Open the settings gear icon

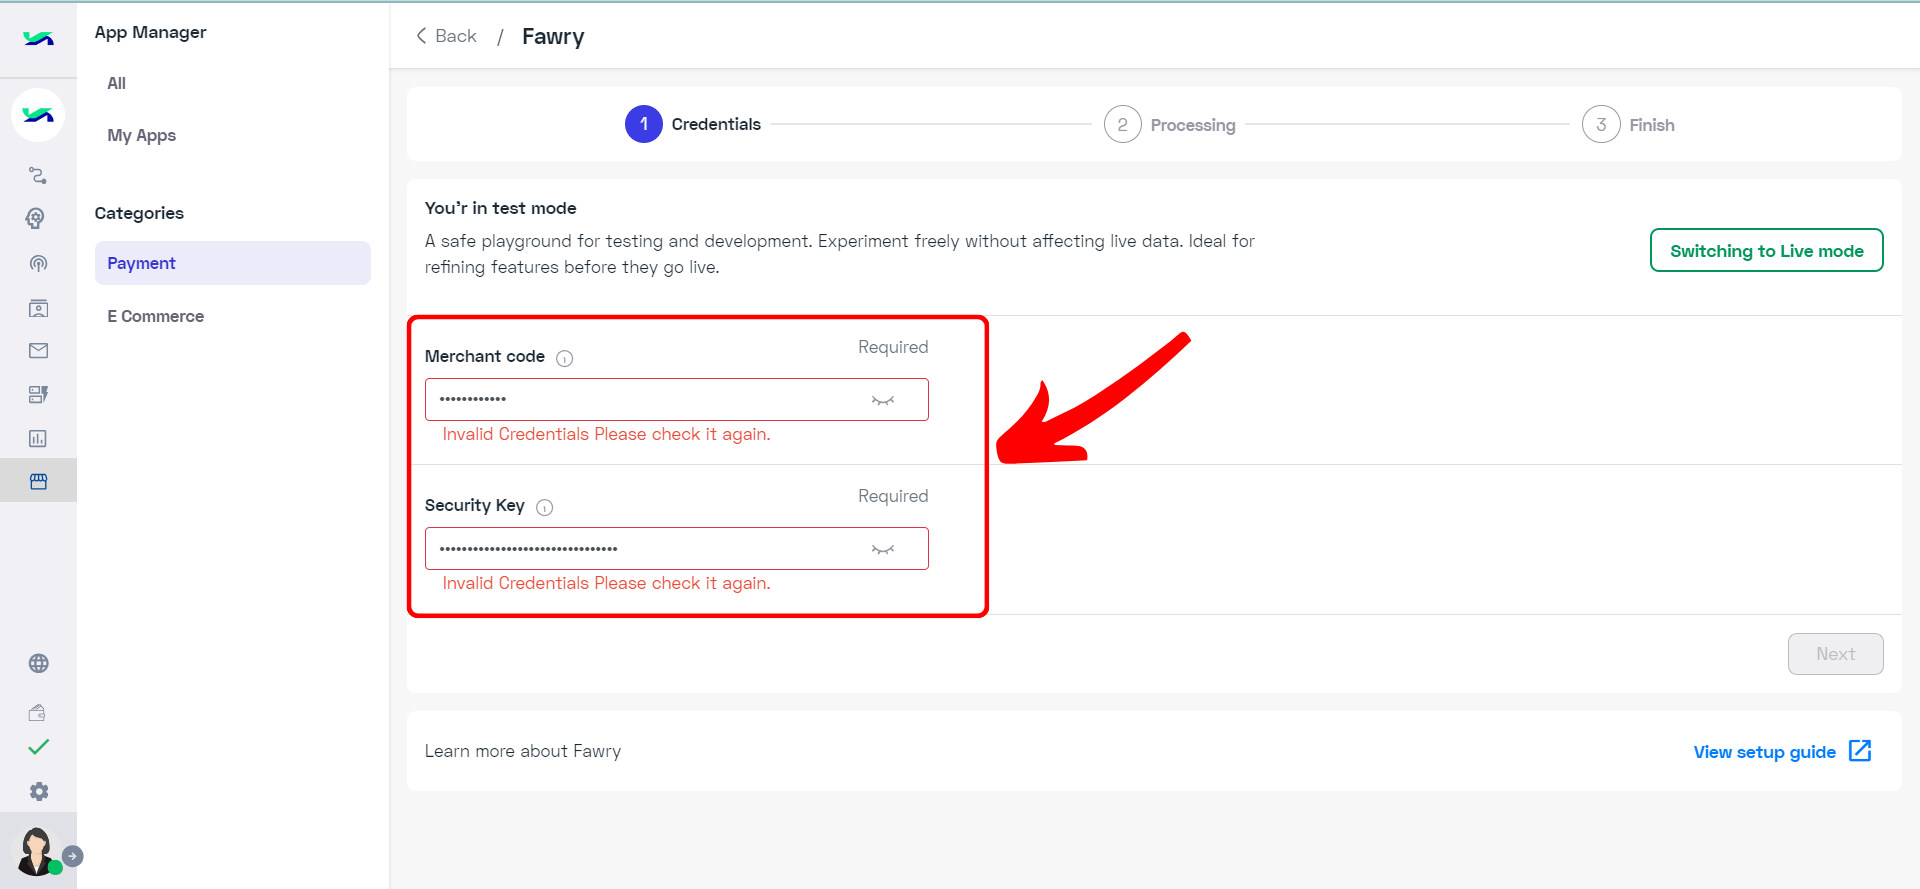(38, 792)
